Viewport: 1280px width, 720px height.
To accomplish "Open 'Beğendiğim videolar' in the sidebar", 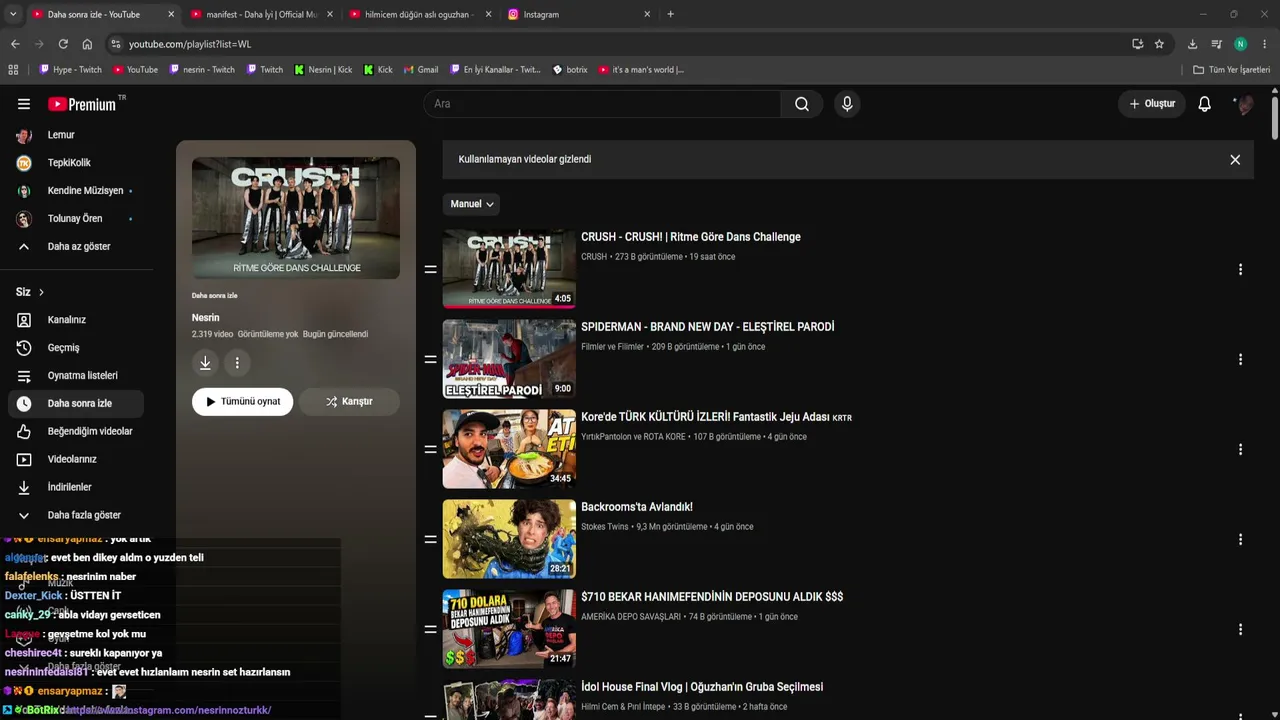I will [x=76, y=432].
